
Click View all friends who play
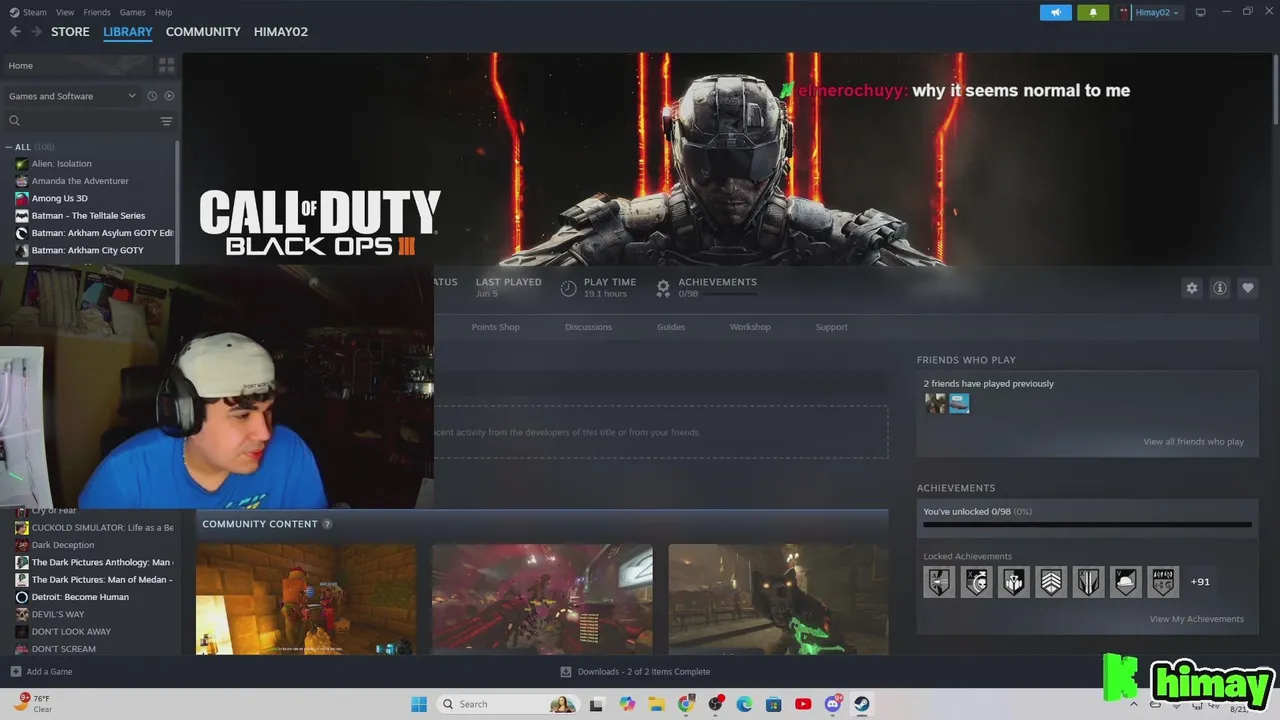tap(1194, 442)
